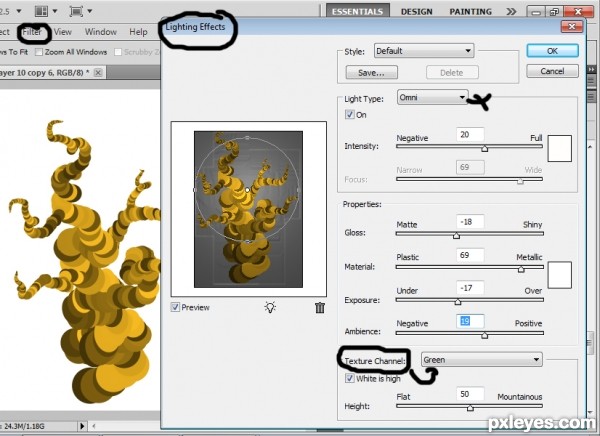Toggle the Scrubby Zoom checkbox
The width and height of the screenshot is (600, 436).
click(118, 52)
